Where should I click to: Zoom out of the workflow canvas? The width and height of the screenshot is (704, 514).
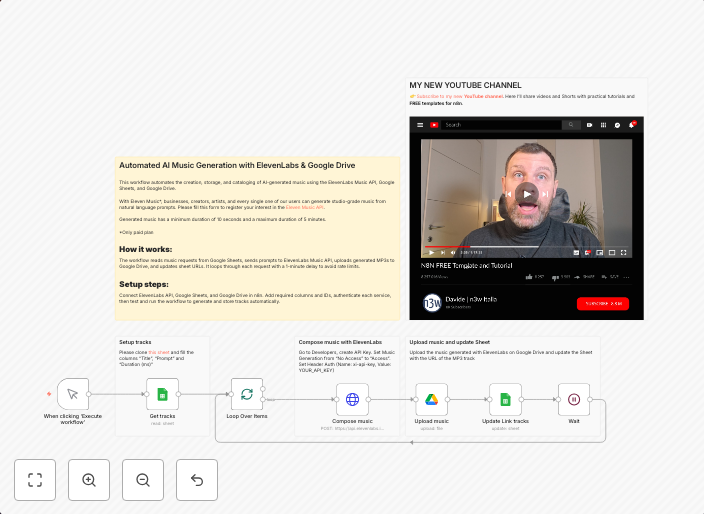click(143, 480)
